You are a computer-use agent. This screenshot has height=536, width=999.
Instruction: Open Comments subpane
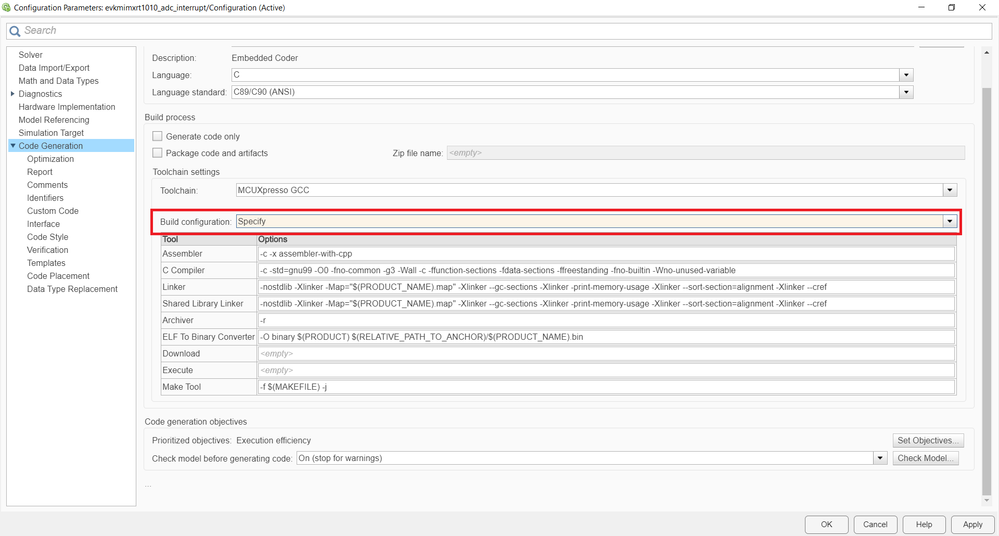click(47, 185)
